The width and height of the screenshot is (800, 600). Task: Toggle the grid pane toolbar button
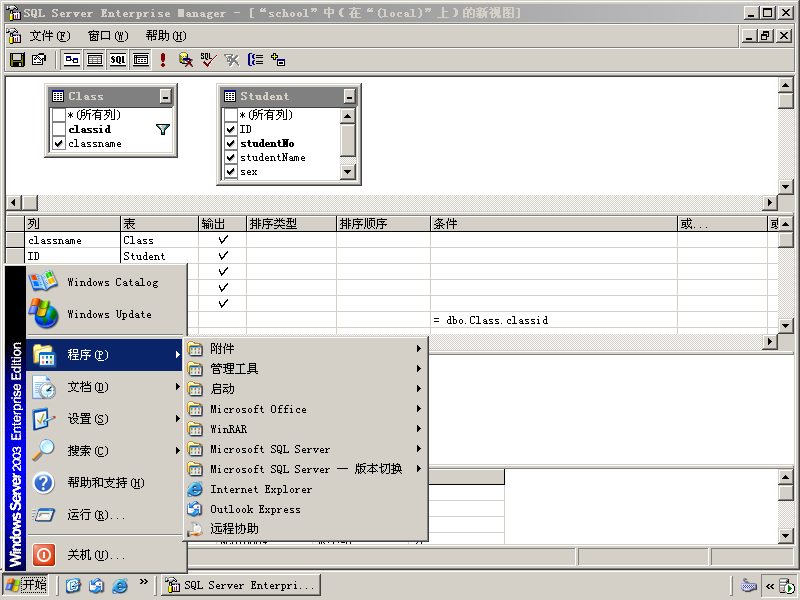[95, 60]
